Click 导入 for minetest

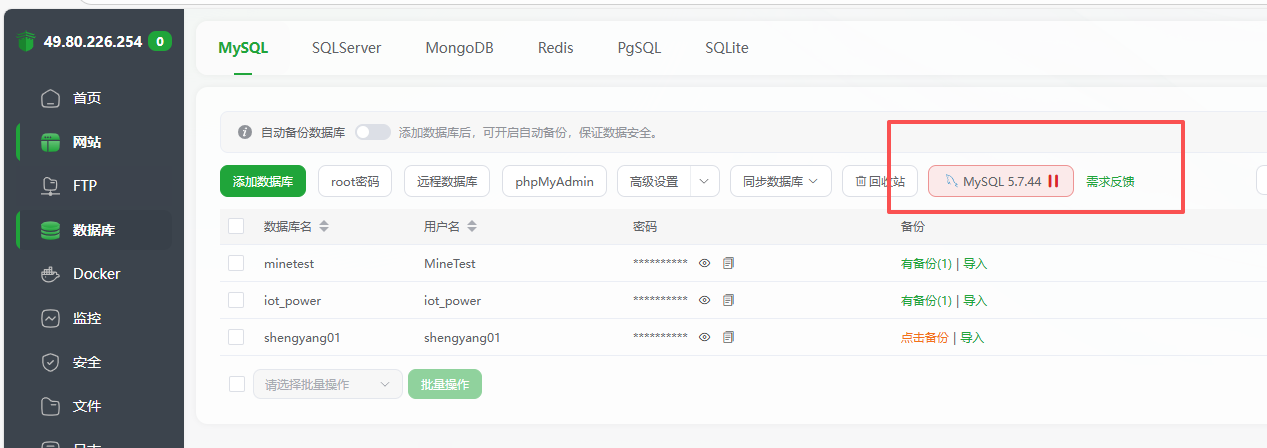[975, 264]
